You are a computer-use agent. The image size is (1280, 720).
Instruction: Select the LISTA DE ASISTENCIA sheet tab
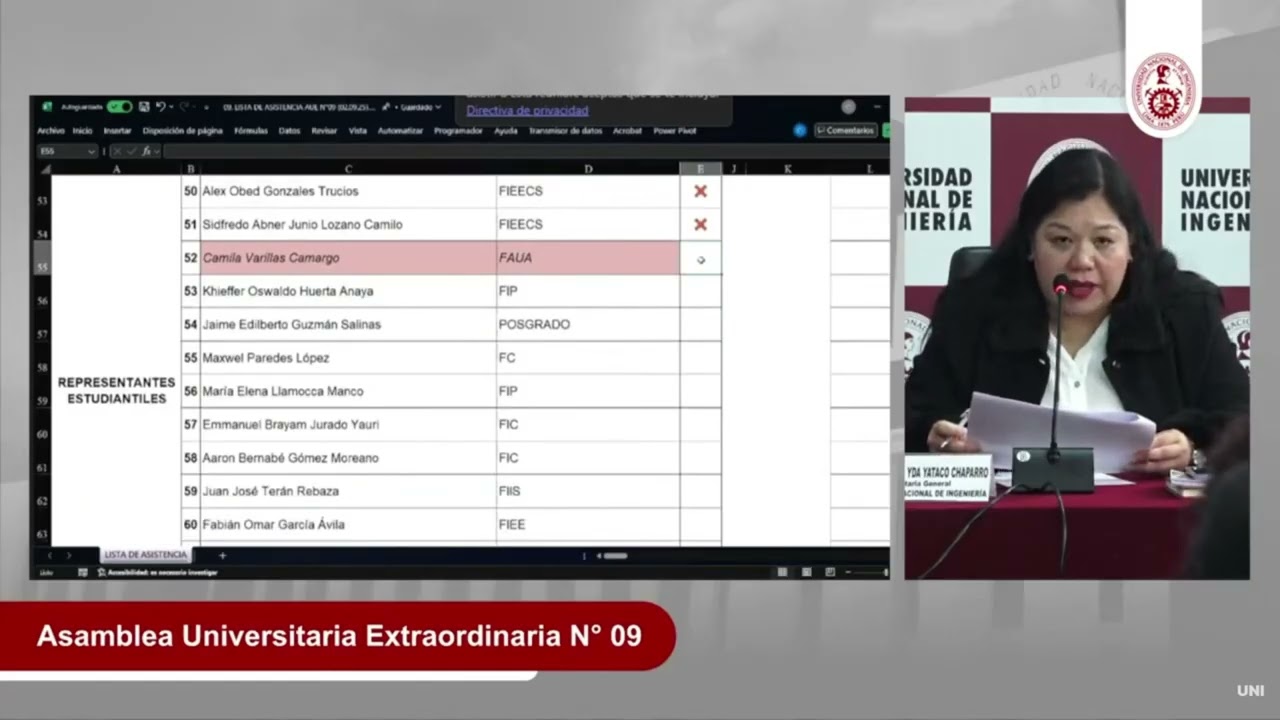click(x=145, y=554)
